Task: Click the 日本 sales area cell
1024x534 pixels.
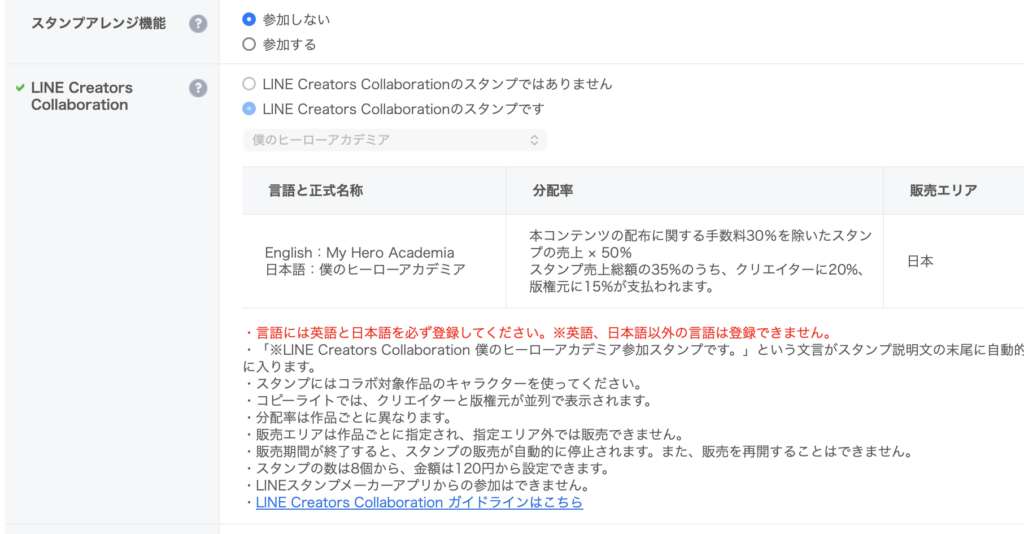Action: click(920, 261)
